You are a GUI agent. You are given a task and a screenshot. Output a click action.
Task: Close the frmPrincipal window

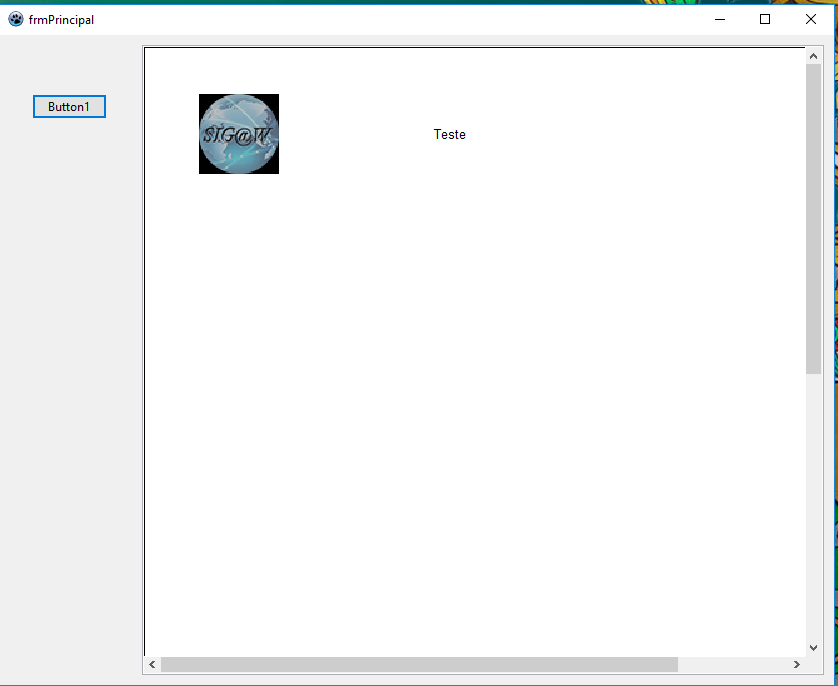coord(811,19)
